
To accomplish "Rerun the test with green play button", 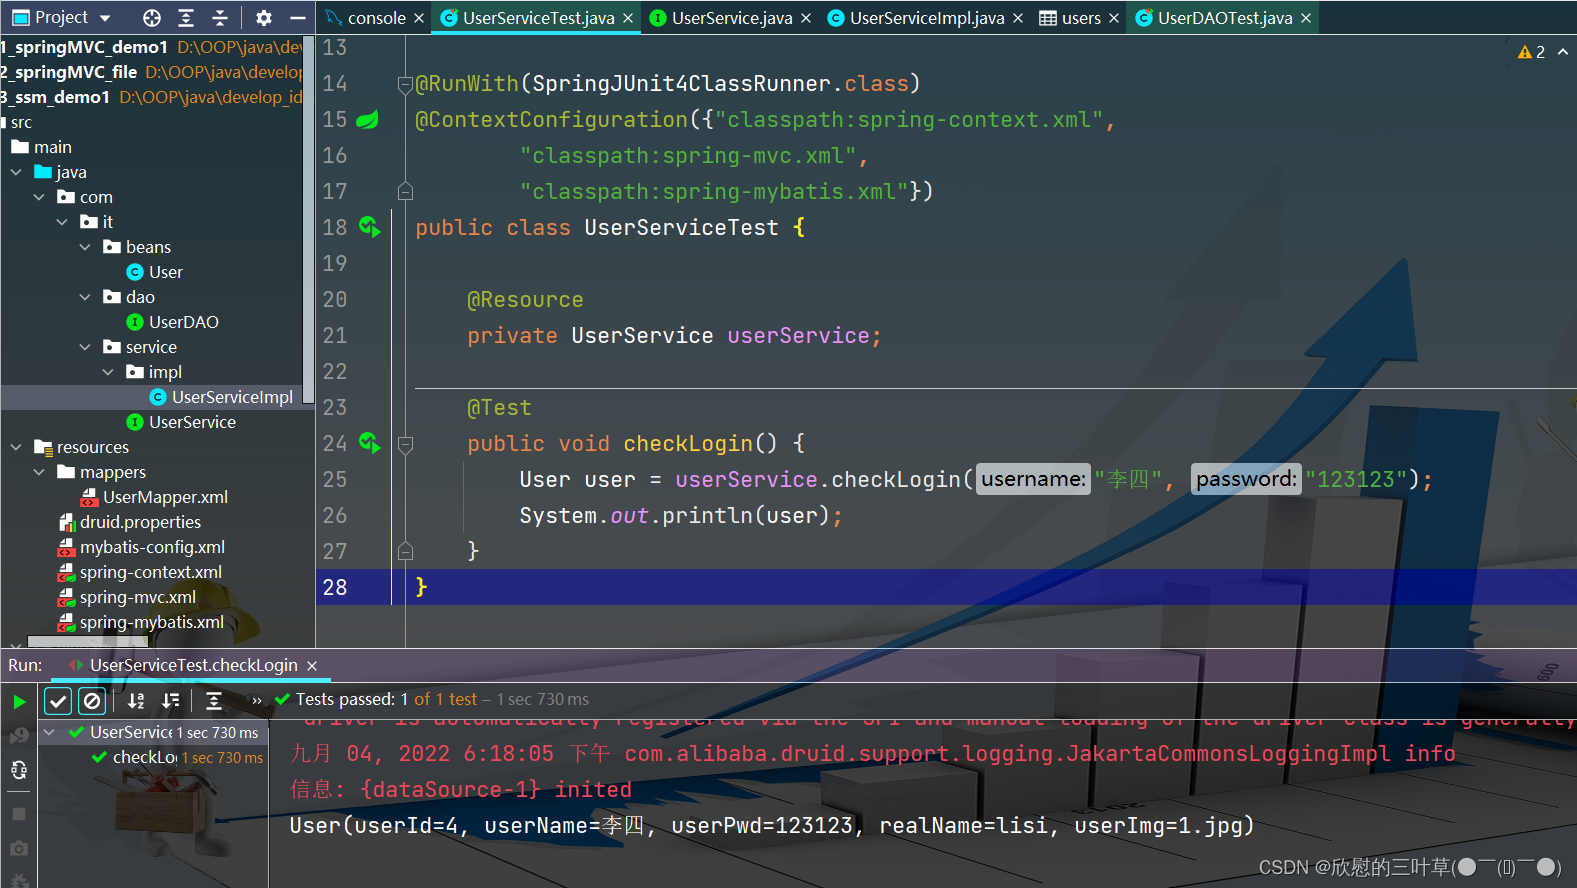I will coord(19,702).
